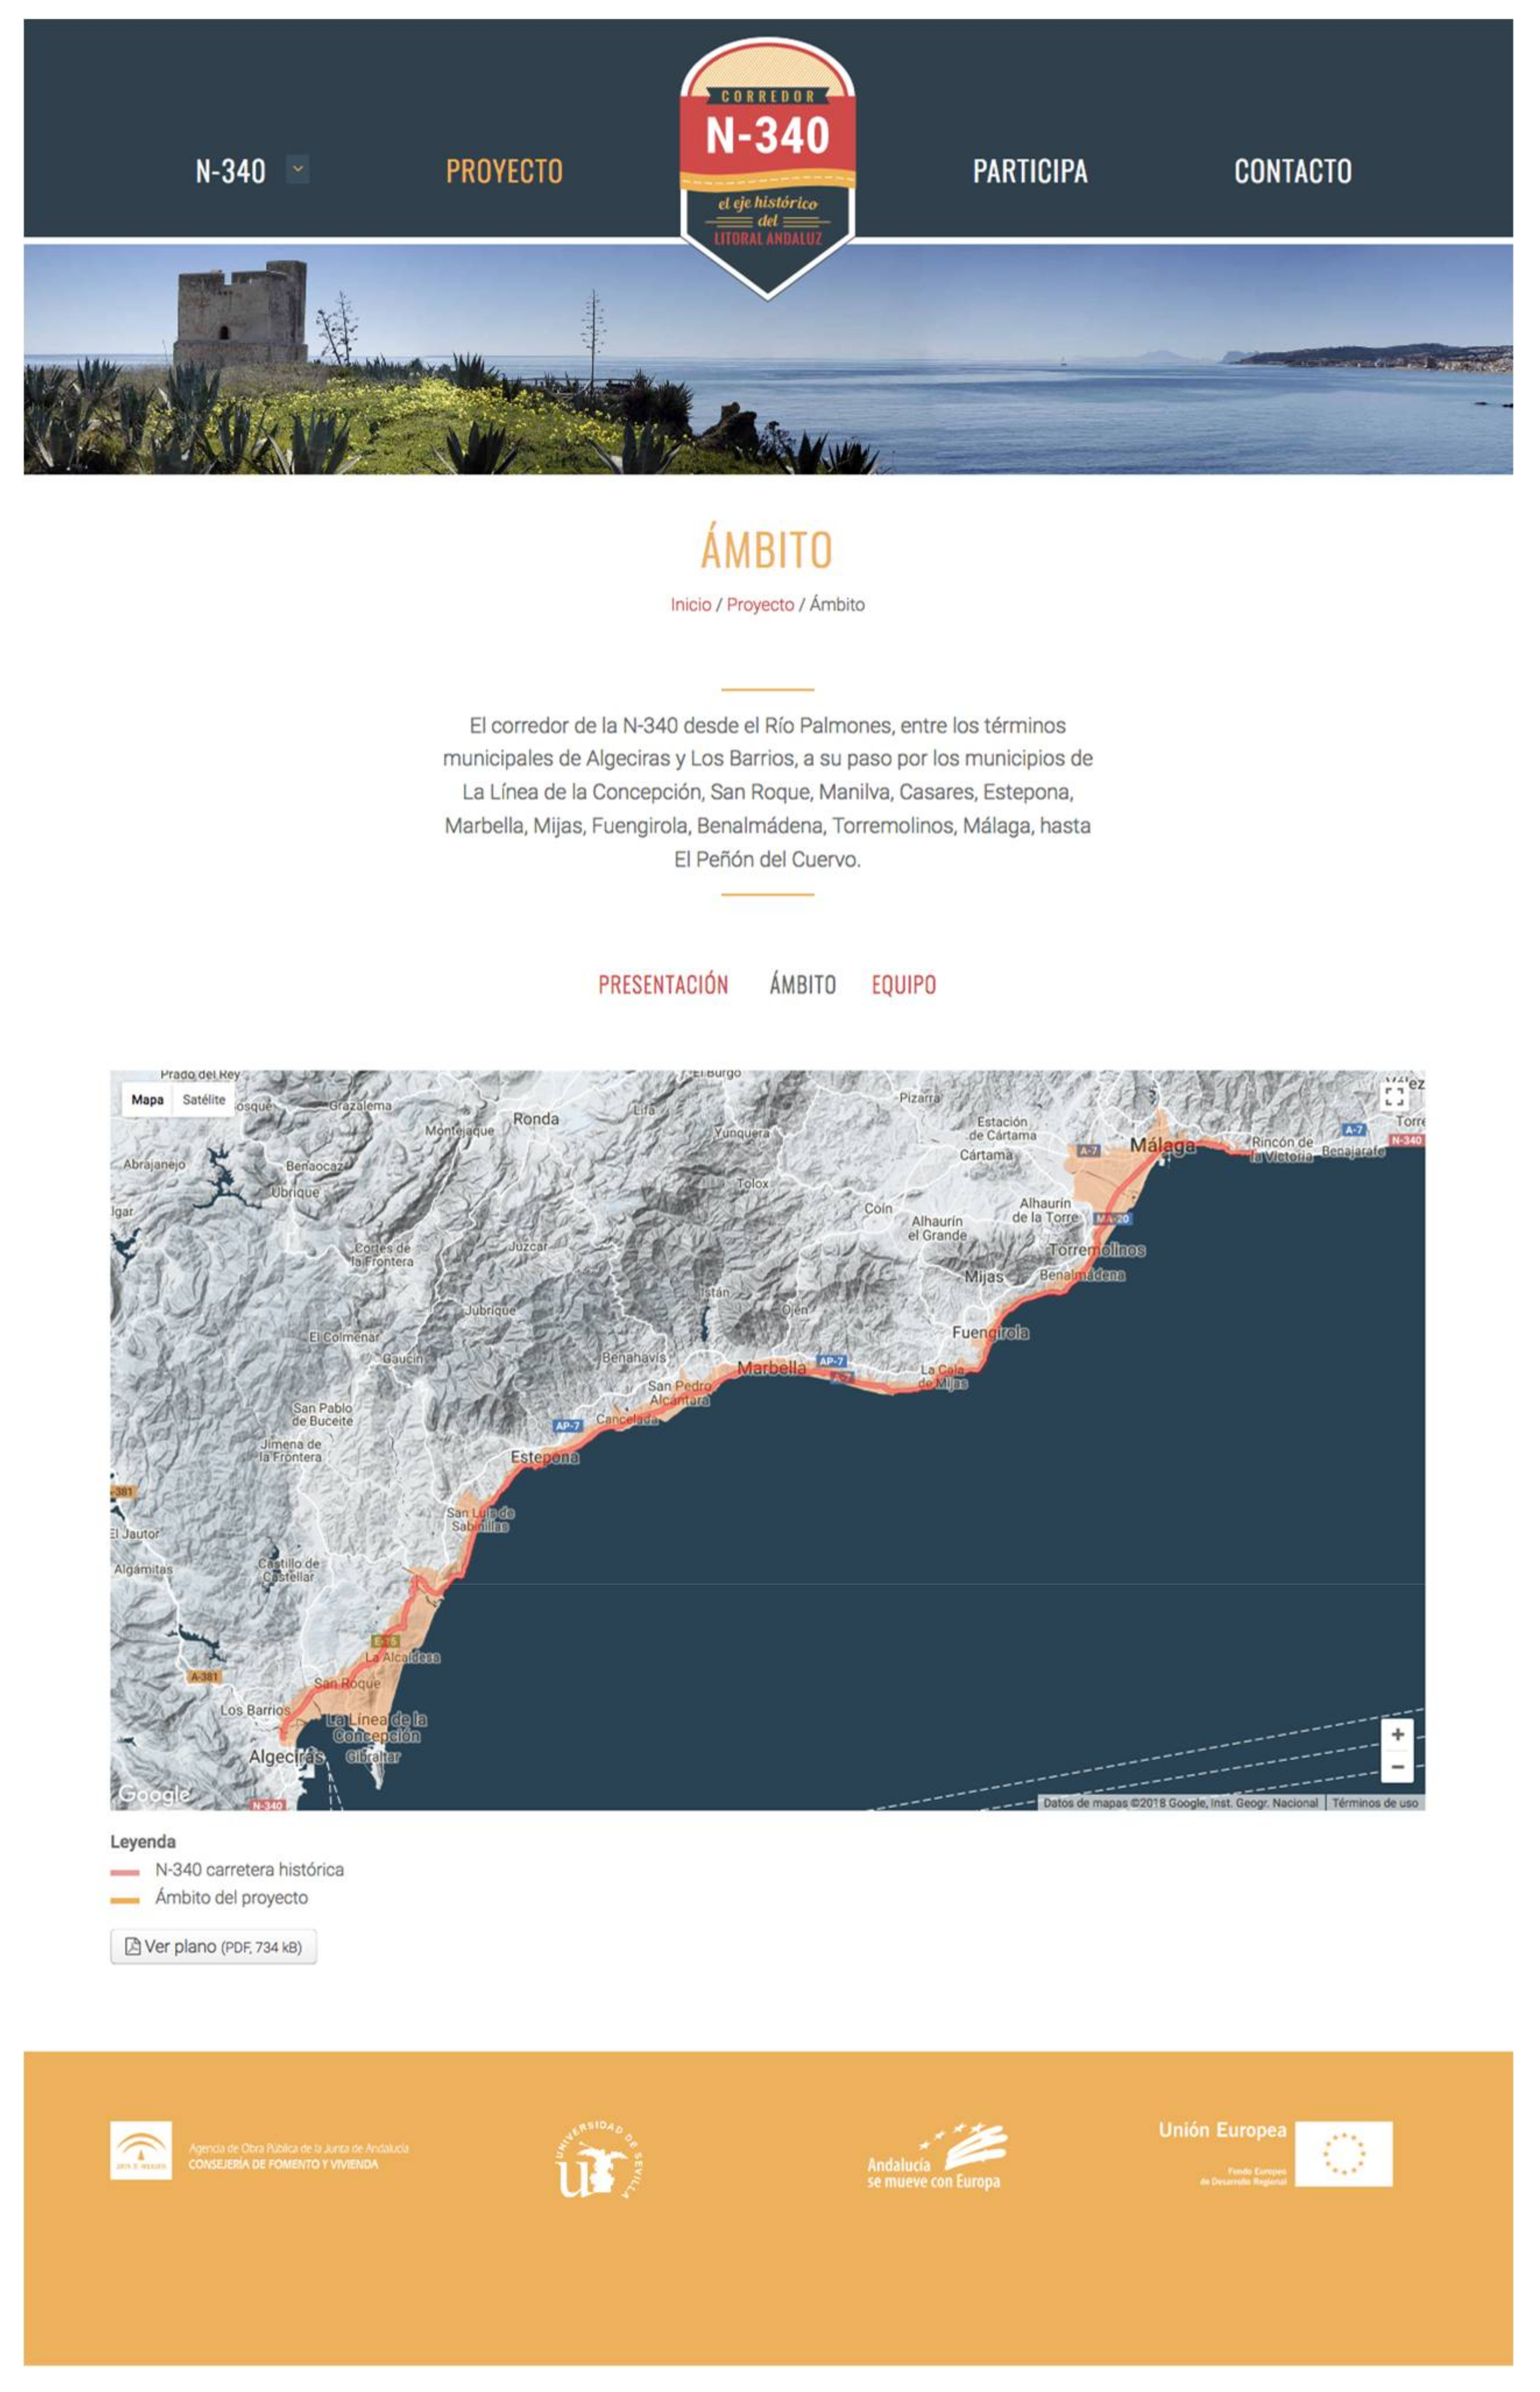This screenshot has height=2392, width=1540.
Task: Open the Proyecto menu item
Action: coord(504,171)
